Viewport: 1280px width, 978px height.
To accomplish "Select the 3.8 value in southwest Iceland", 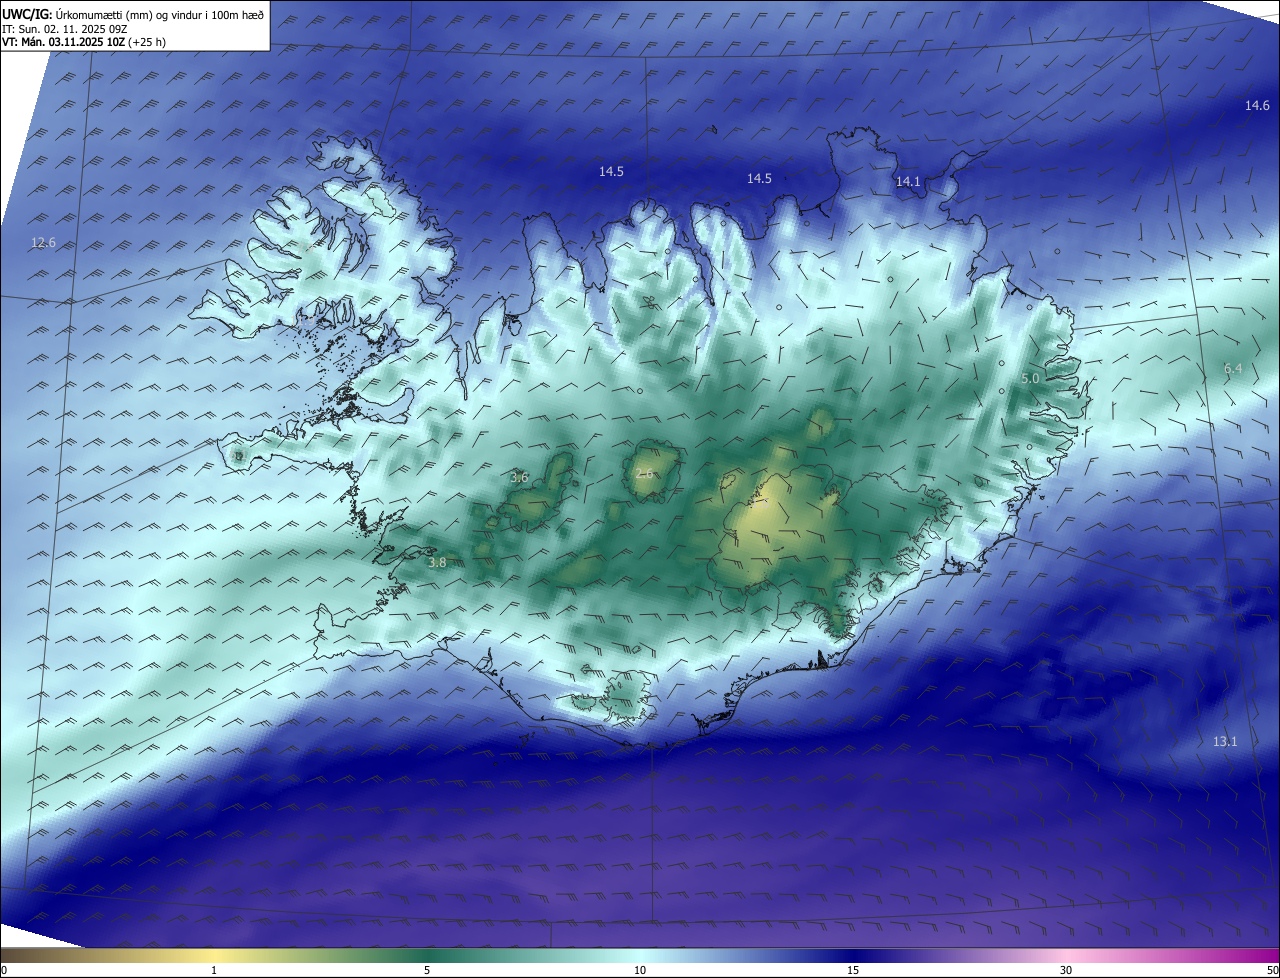I will pos(437,563).
